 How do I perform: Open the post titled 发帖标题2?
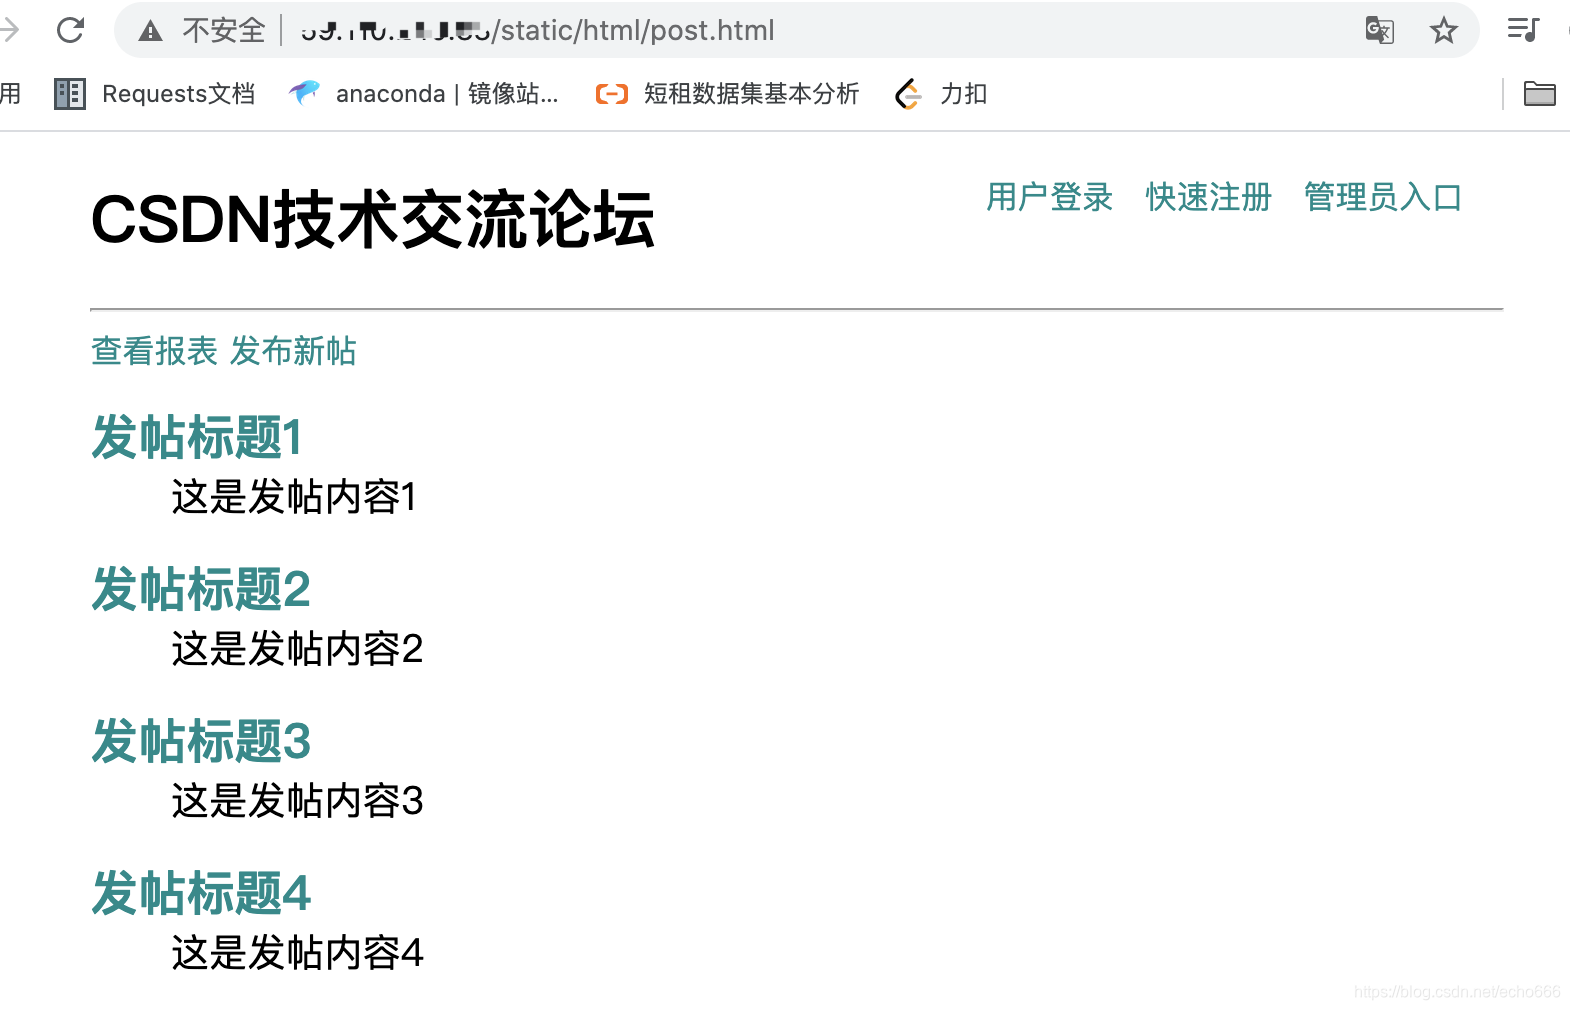click(x=201, y=589)
